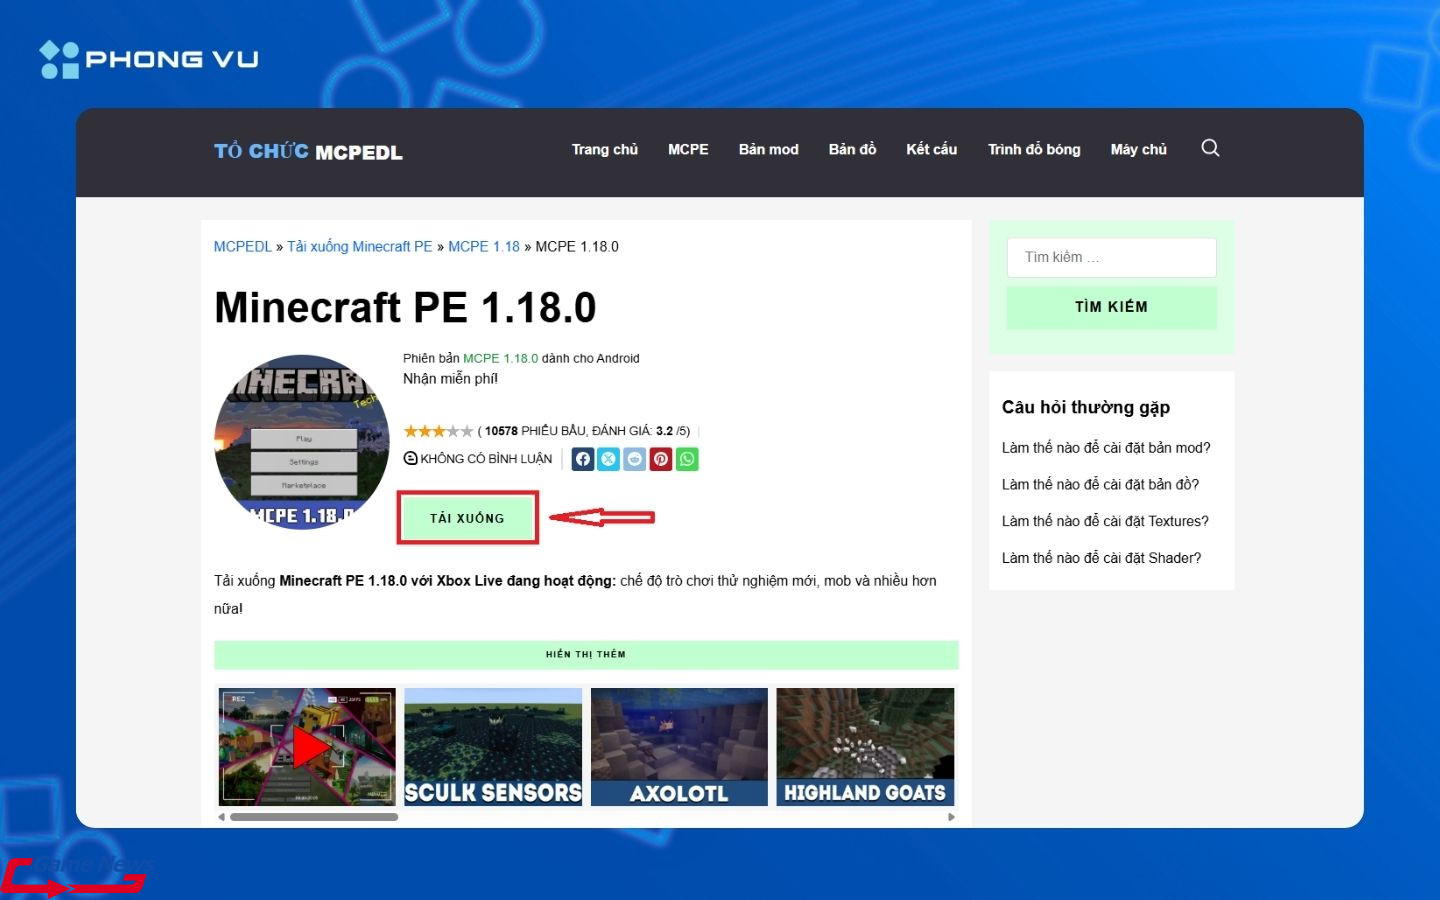Click the Phong Vu logo
Screen dimensions: 1440x900
click(x=149, y=59)
